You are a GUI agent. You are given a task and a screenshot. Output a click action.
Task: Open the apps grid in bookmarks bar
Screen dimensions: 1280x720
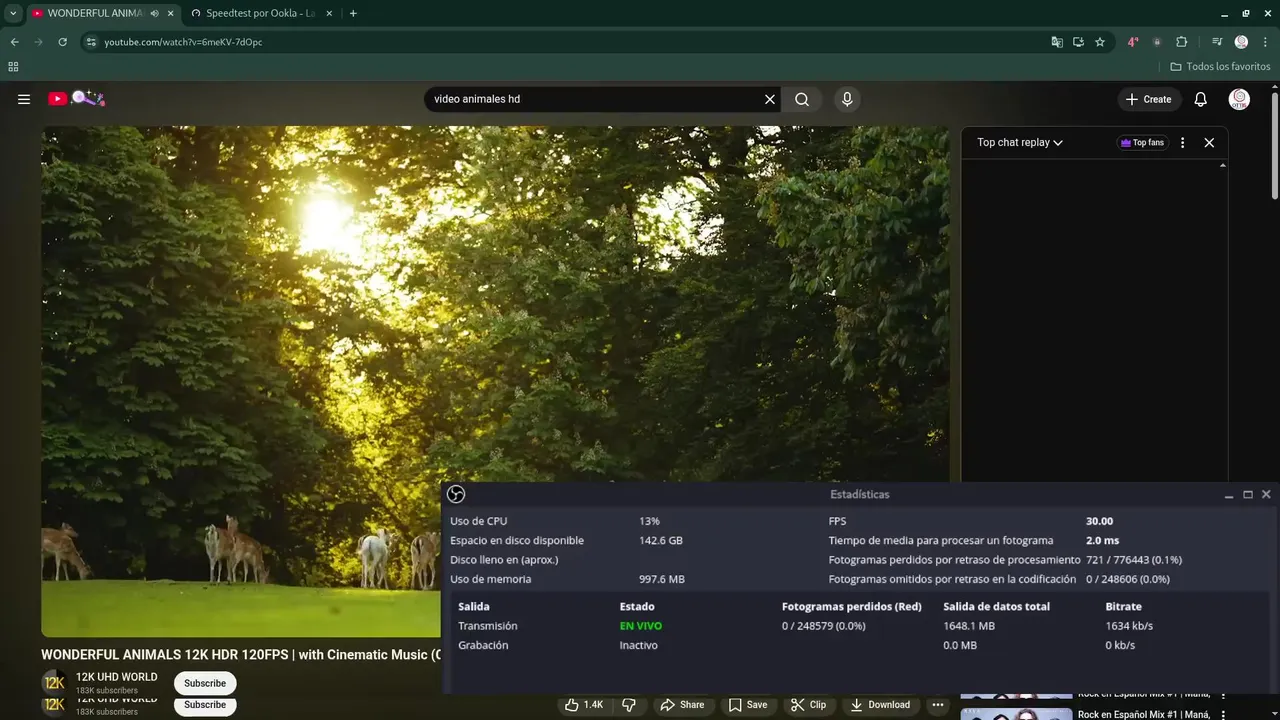[13, 67]
